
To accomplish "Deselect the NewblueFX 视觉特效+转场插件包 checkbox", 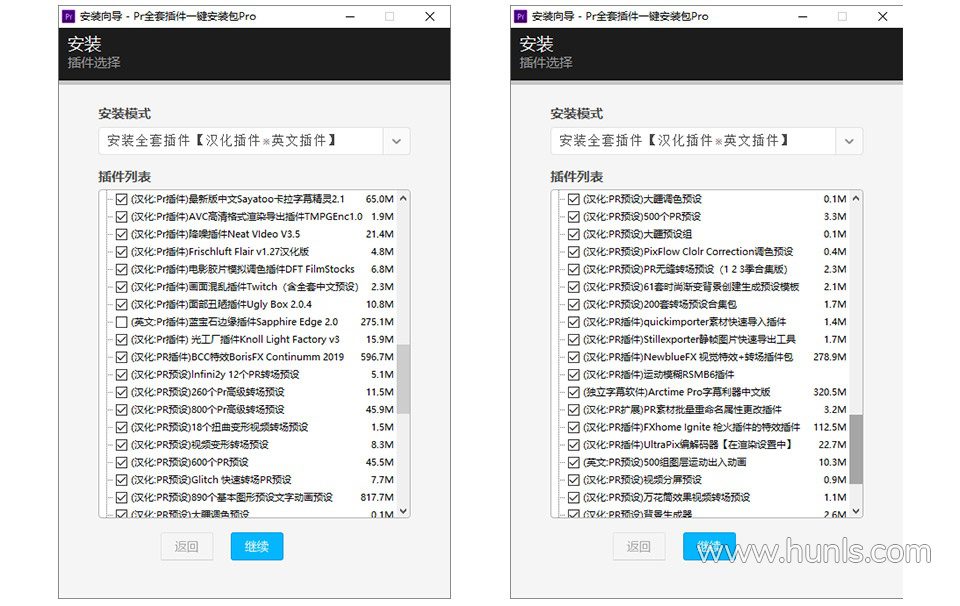I will point(574,357).
